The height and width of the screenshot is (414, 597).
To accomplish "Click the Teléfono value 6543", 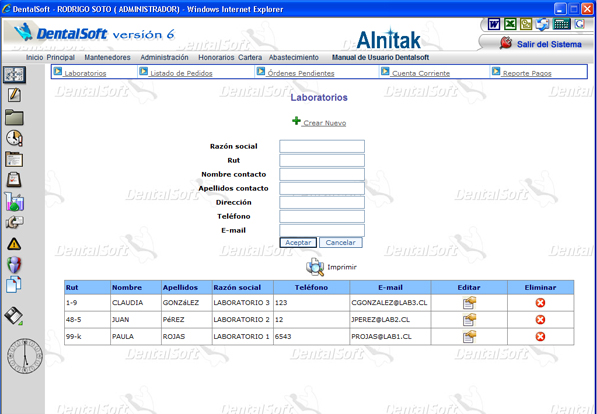I will pos(283,337).
